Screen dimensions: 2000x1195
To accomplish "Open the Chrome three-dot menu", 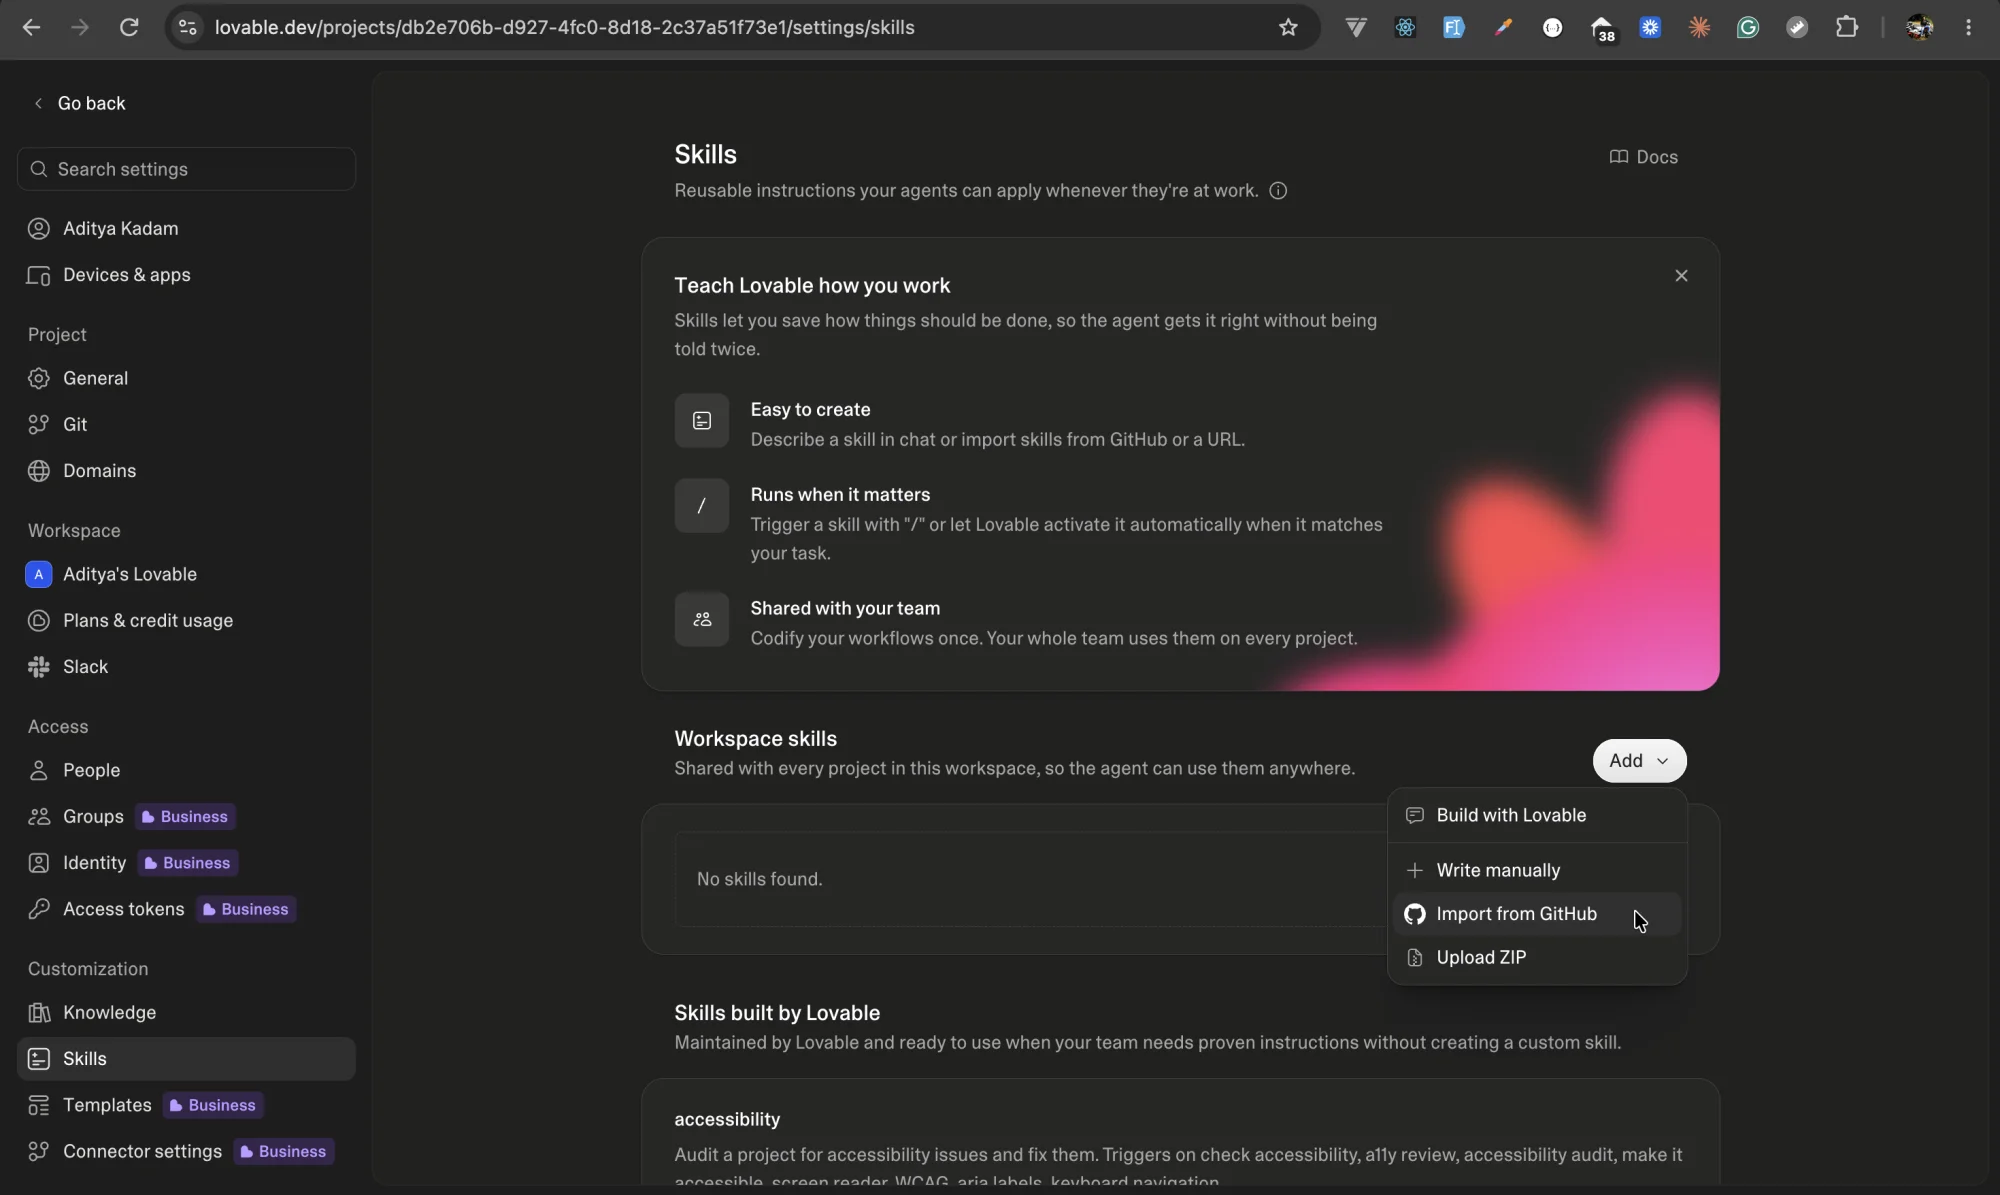I will coord(1968,27).
